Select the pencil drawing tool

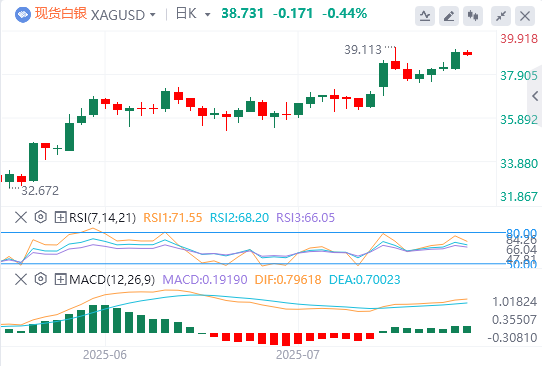(x=449, y=16)
